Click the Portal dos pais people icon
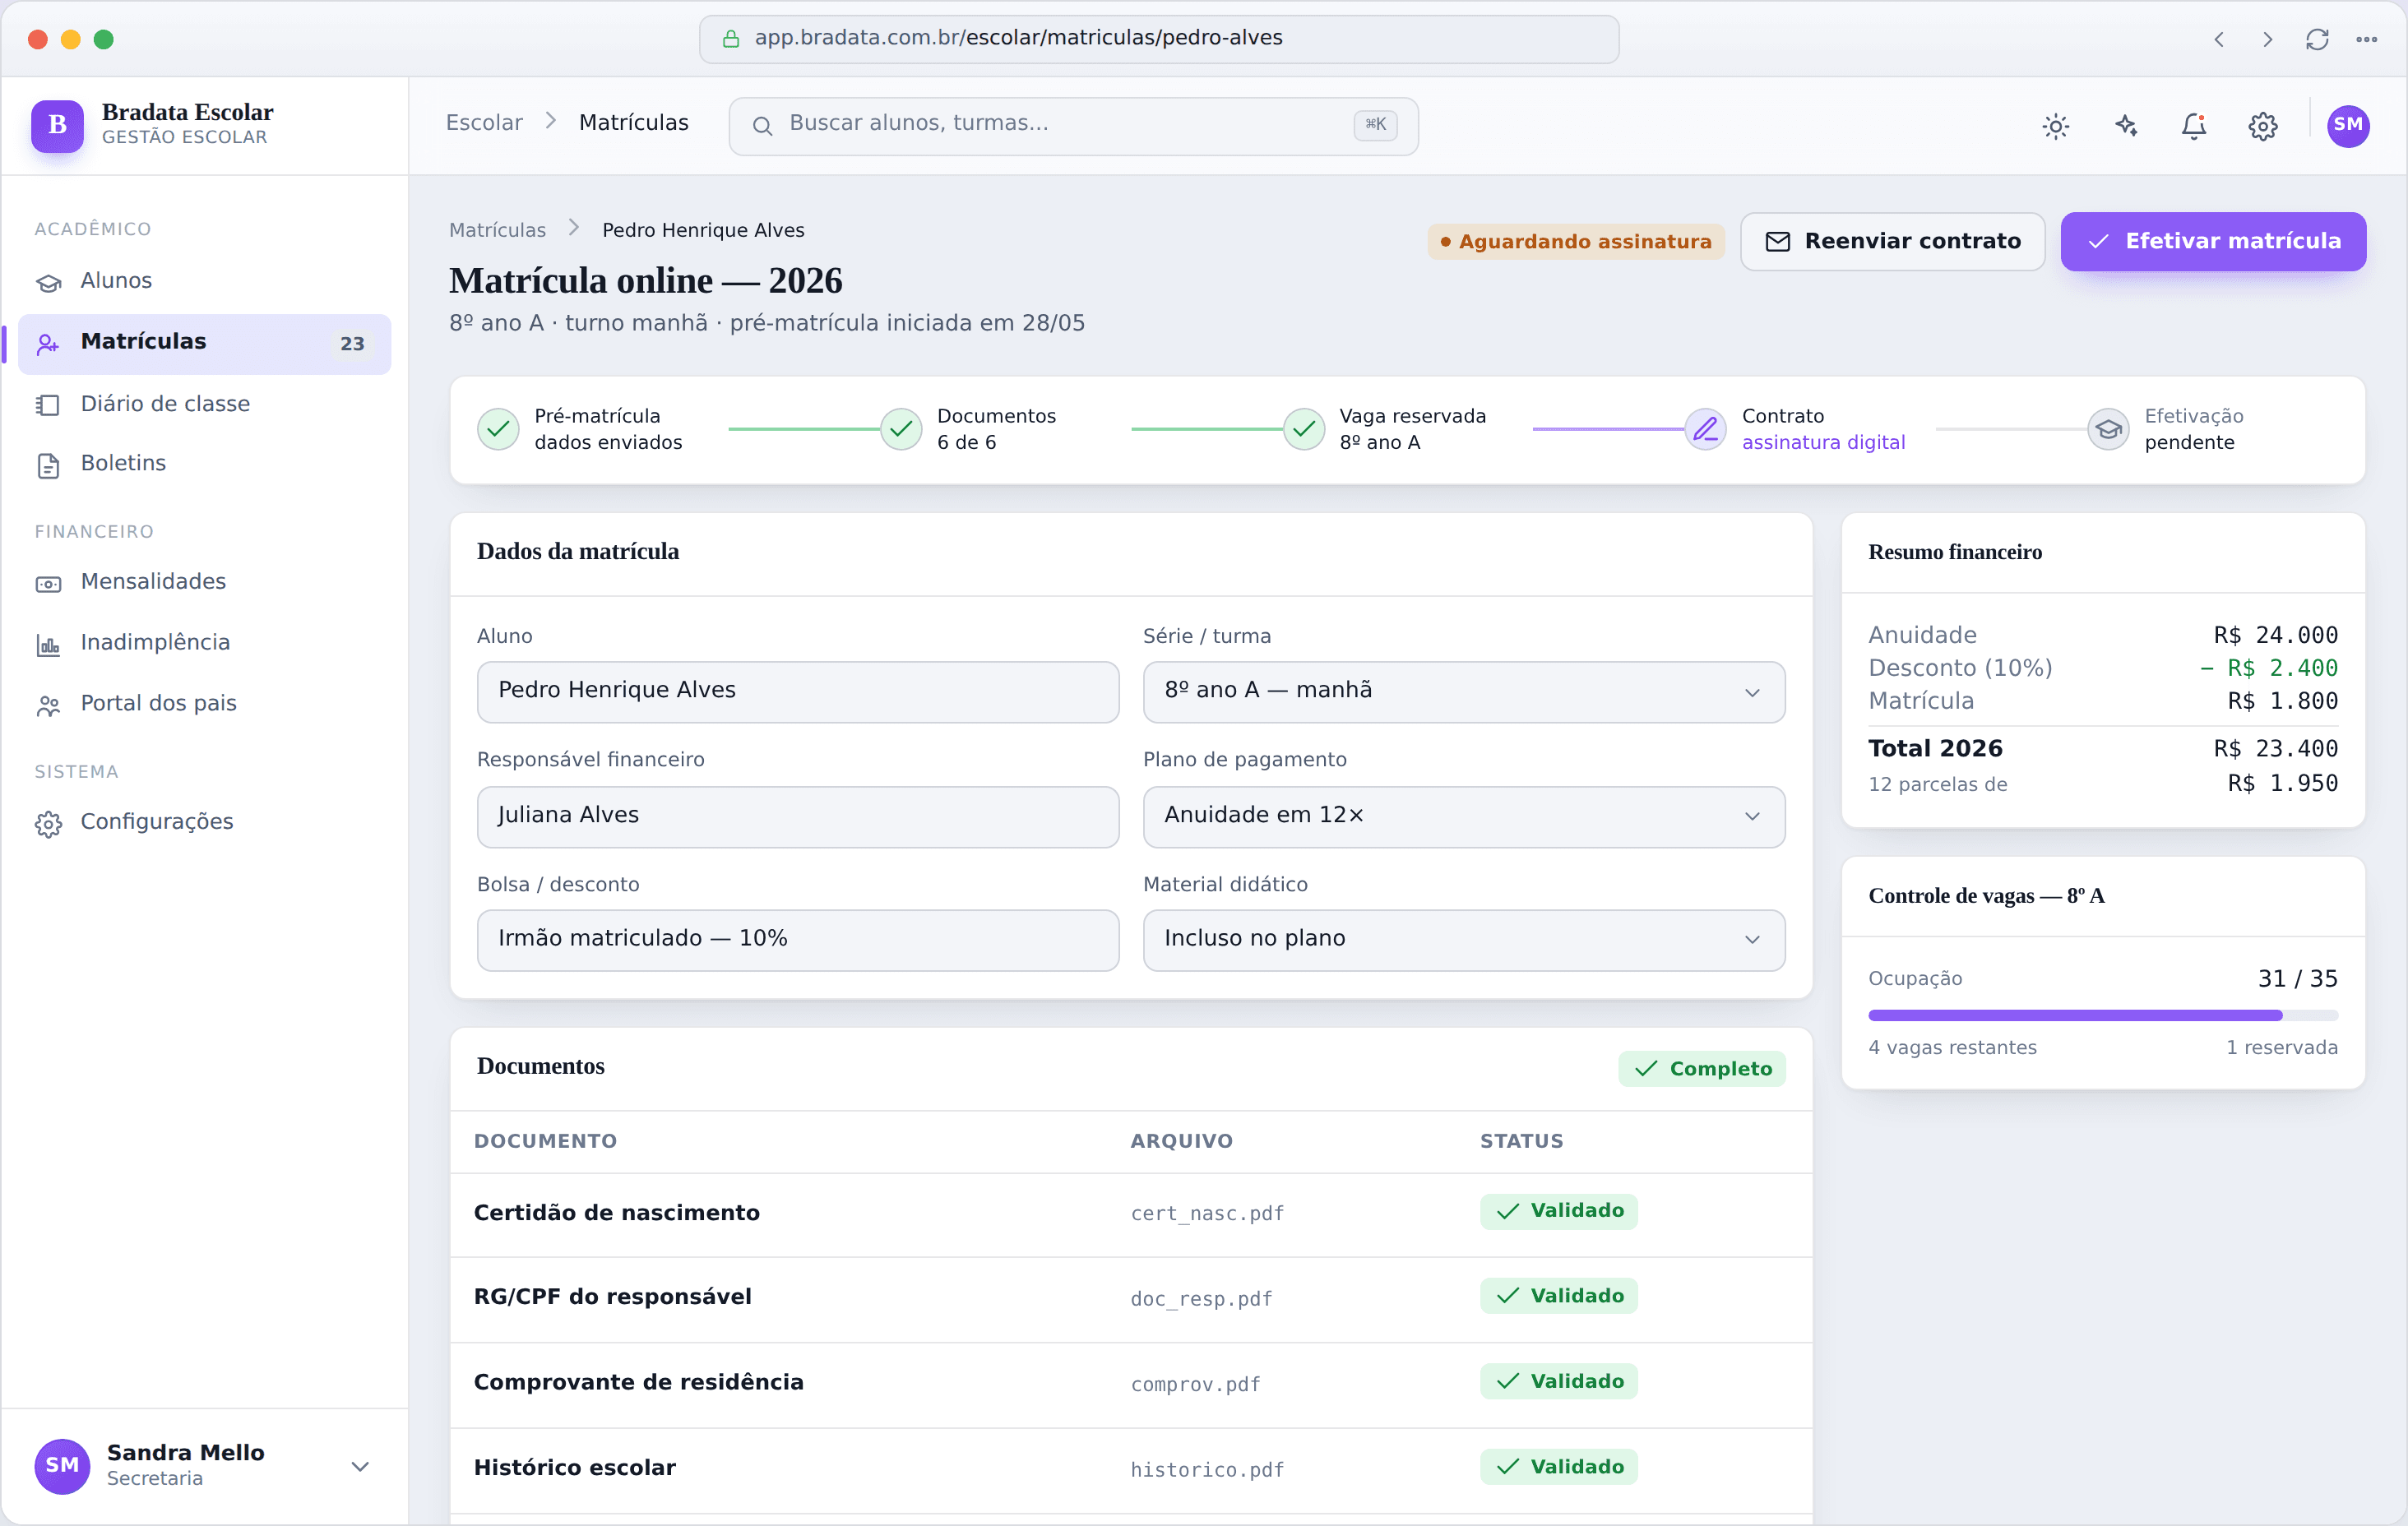The image size is (2408, 1526). (48, 706)
